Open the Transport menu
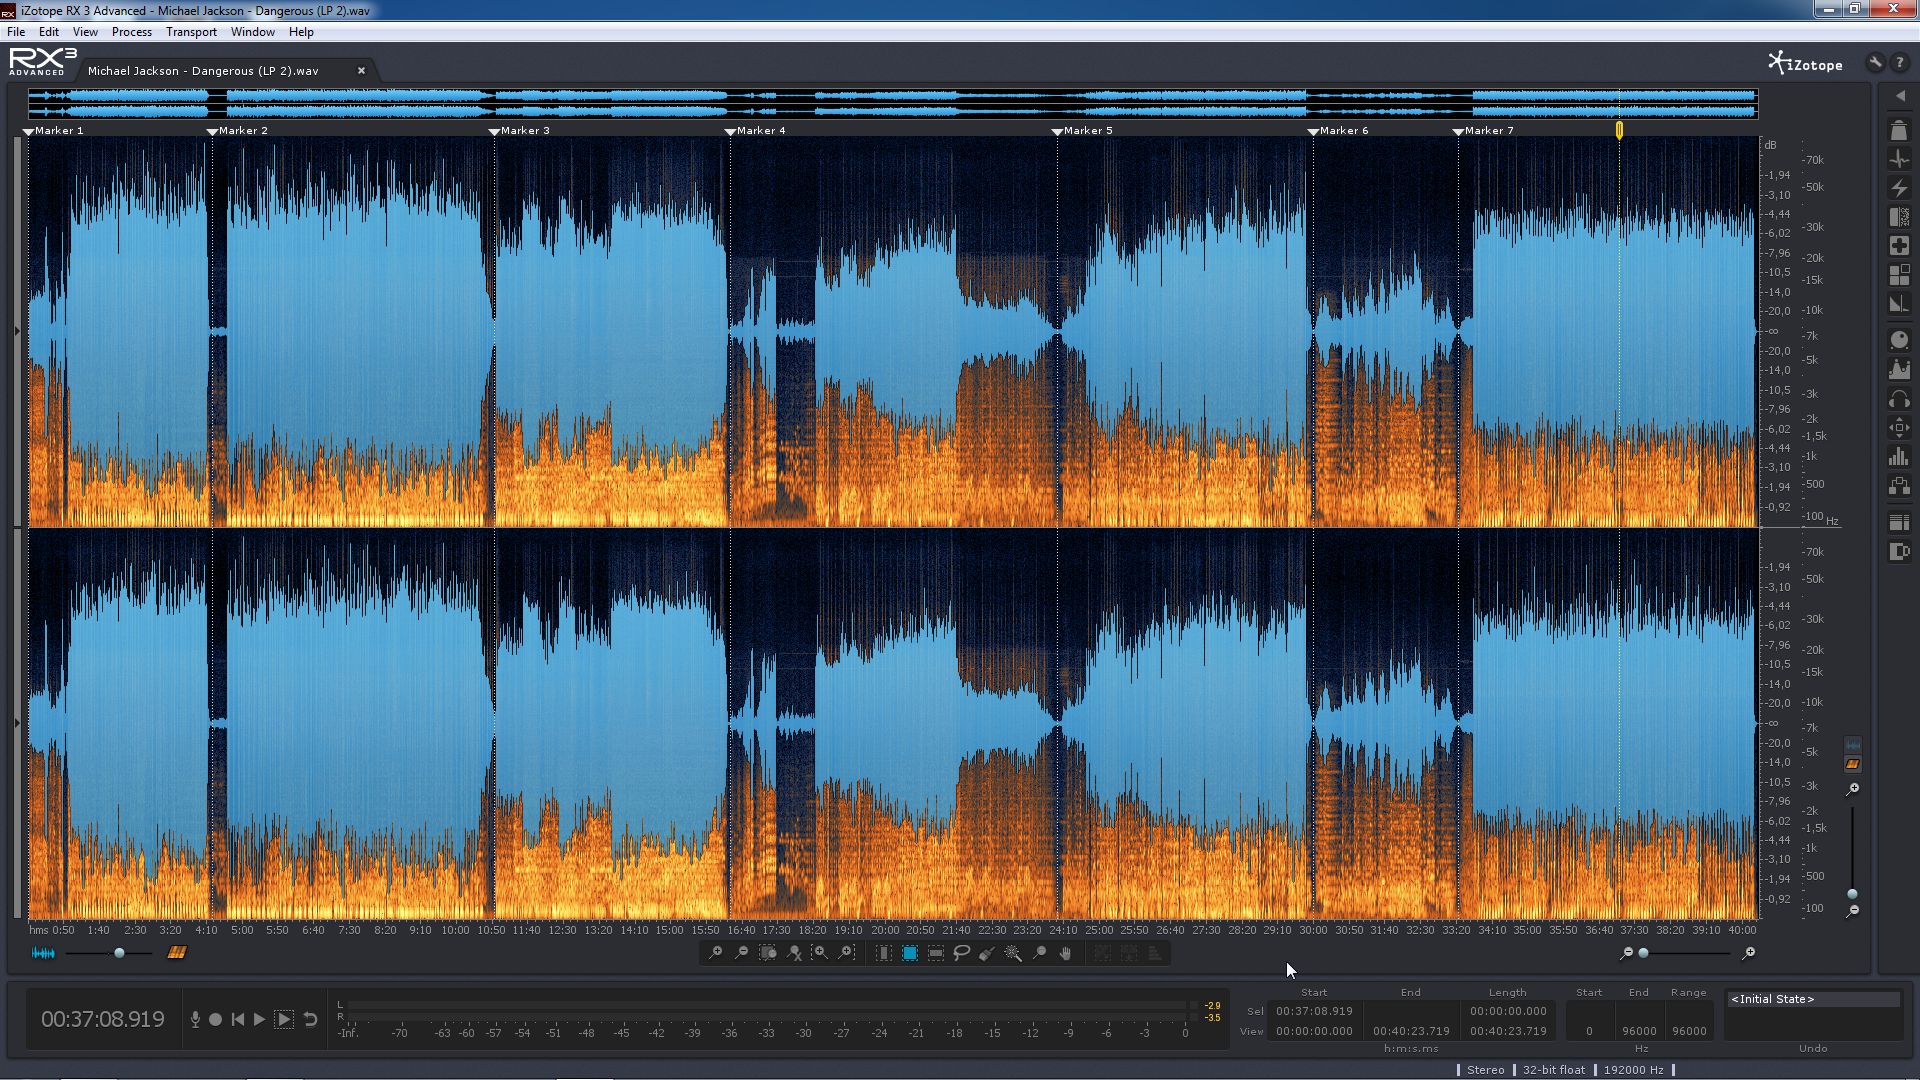 click(x=191, y=32)
